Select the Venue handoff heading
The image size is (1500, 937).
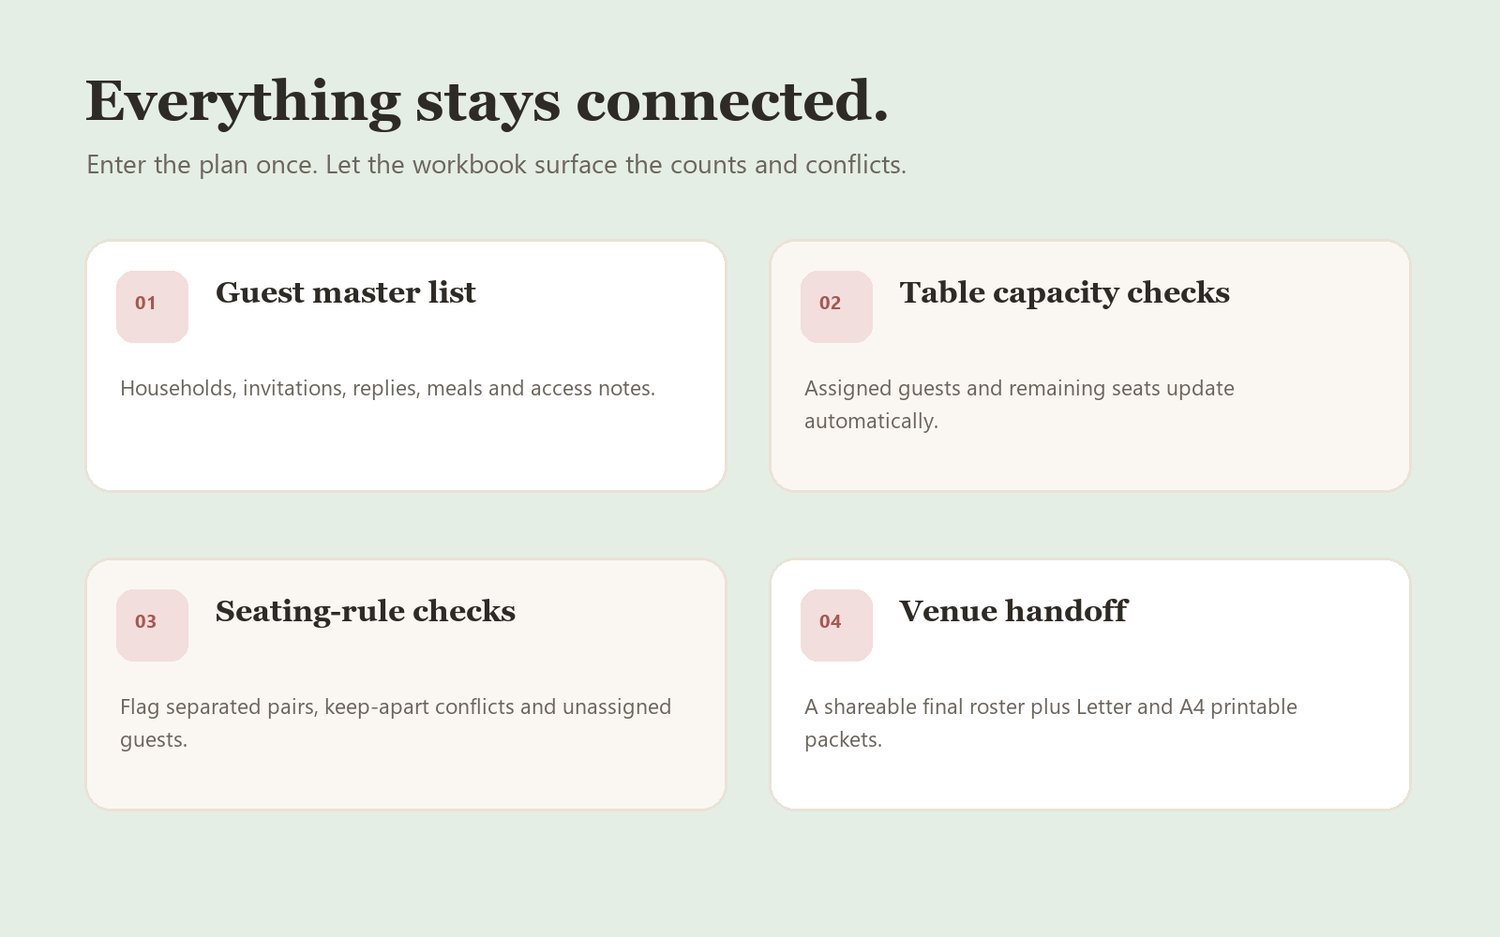click(1013, 611)
